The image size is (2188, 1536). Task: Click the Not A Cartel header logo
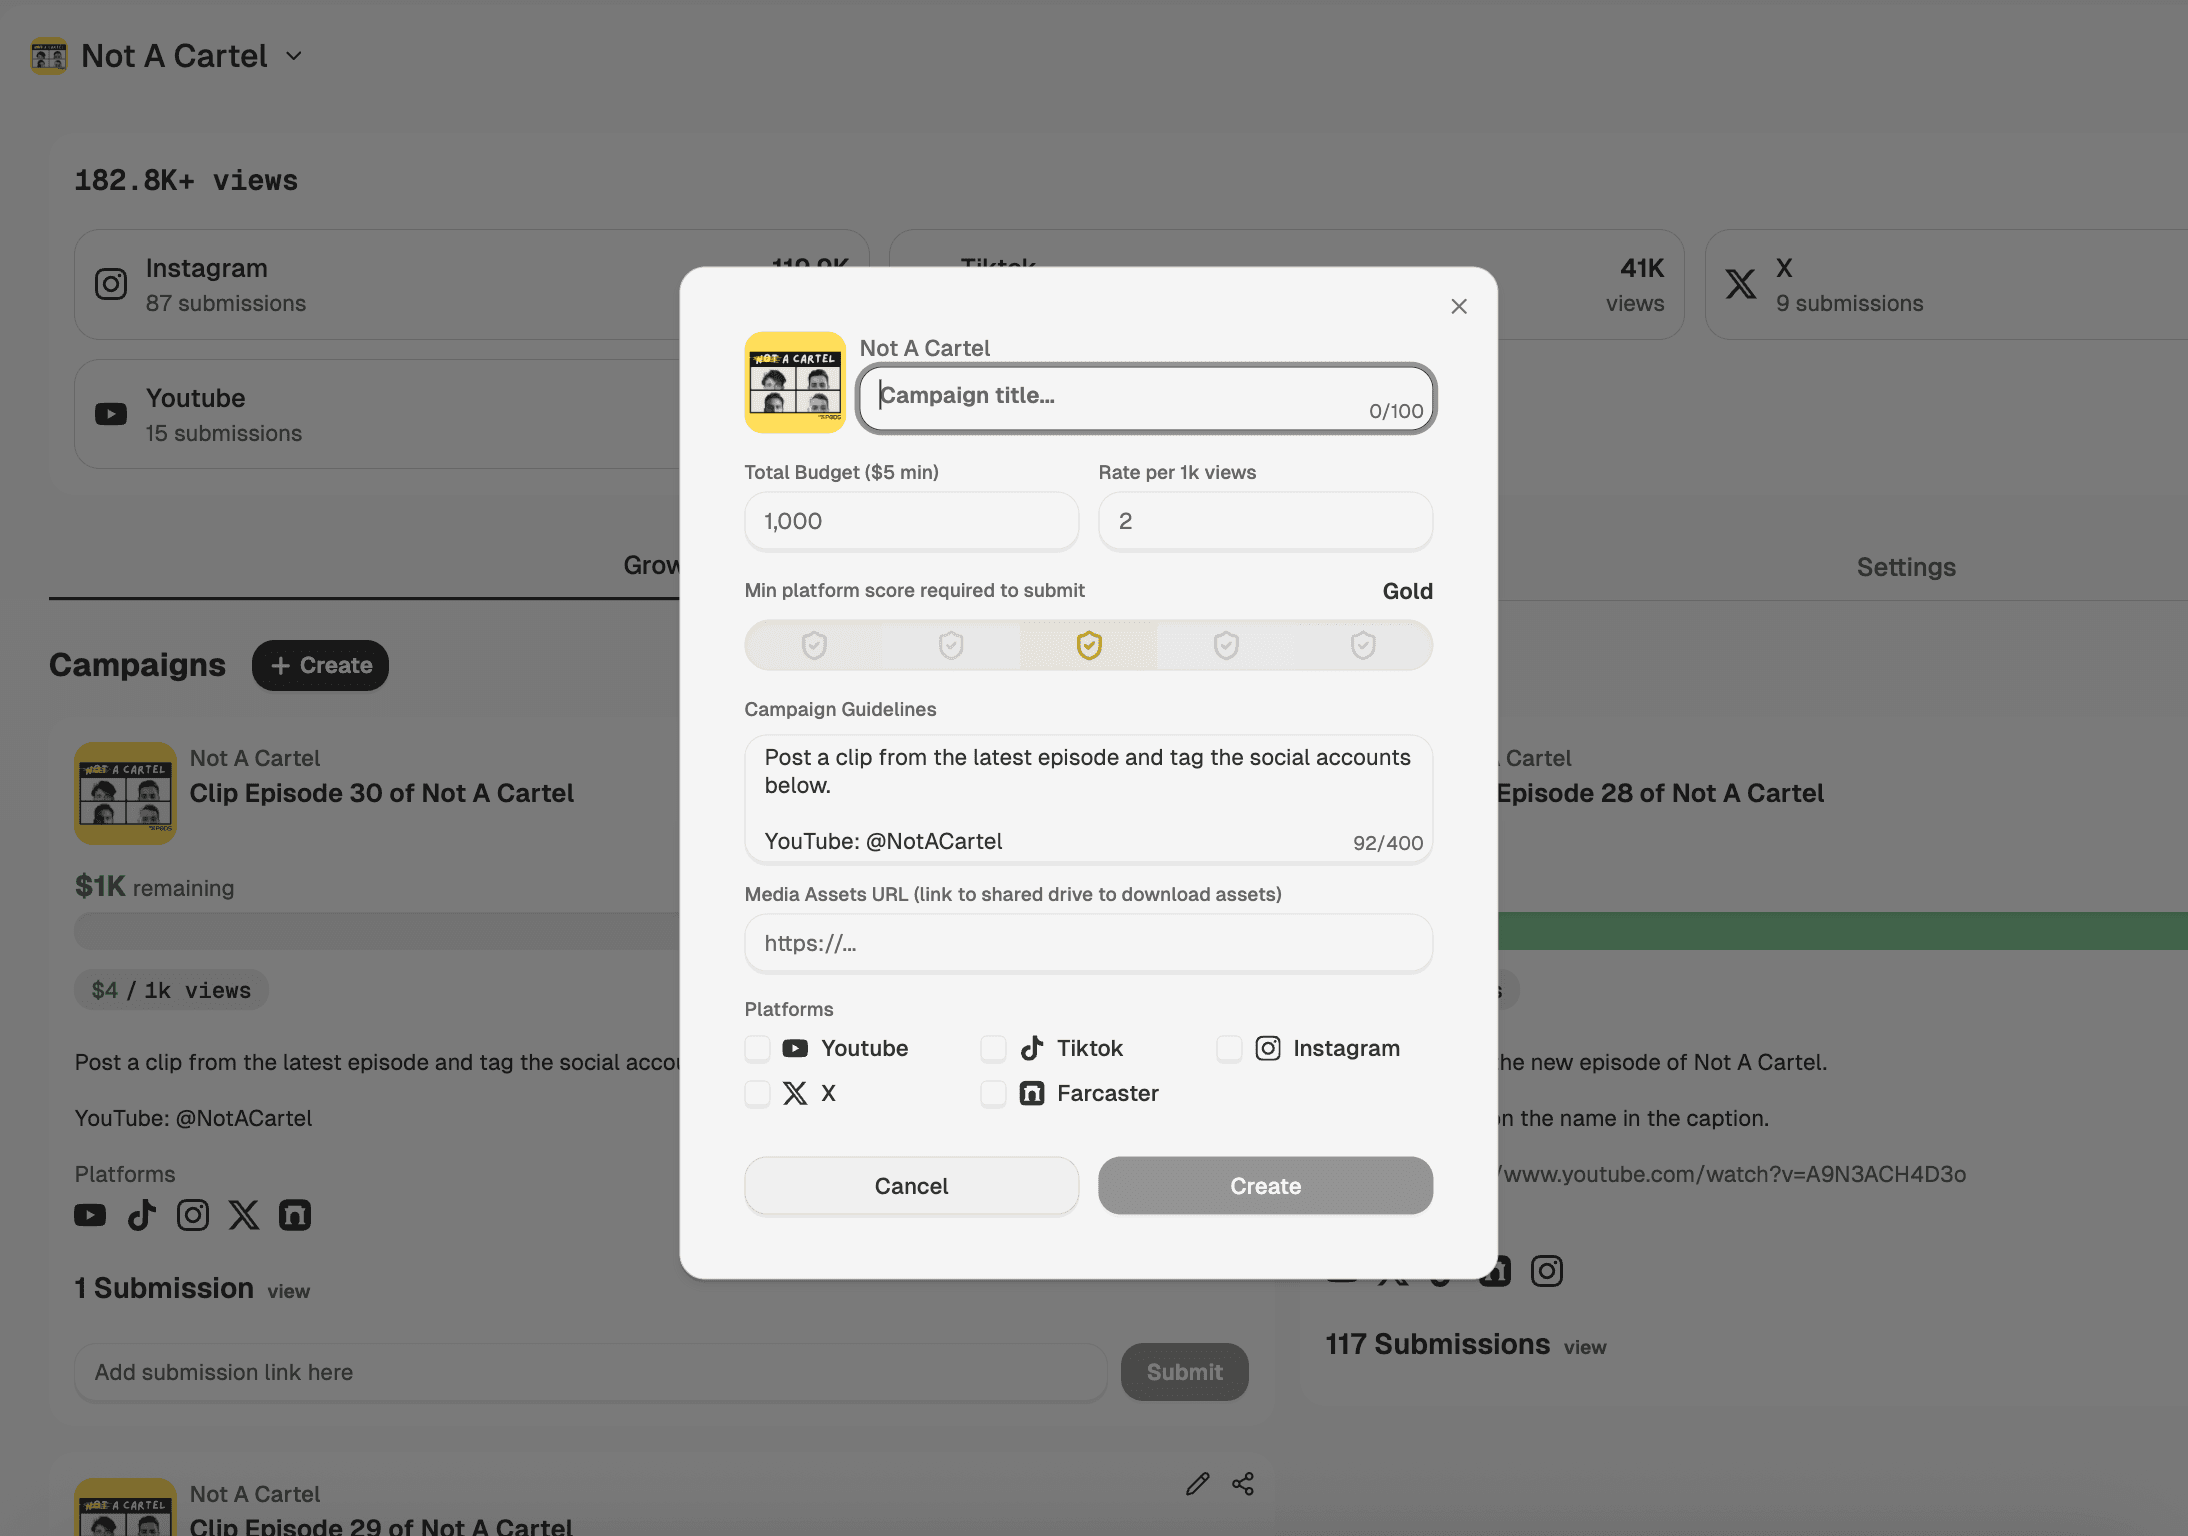(49, 56)
